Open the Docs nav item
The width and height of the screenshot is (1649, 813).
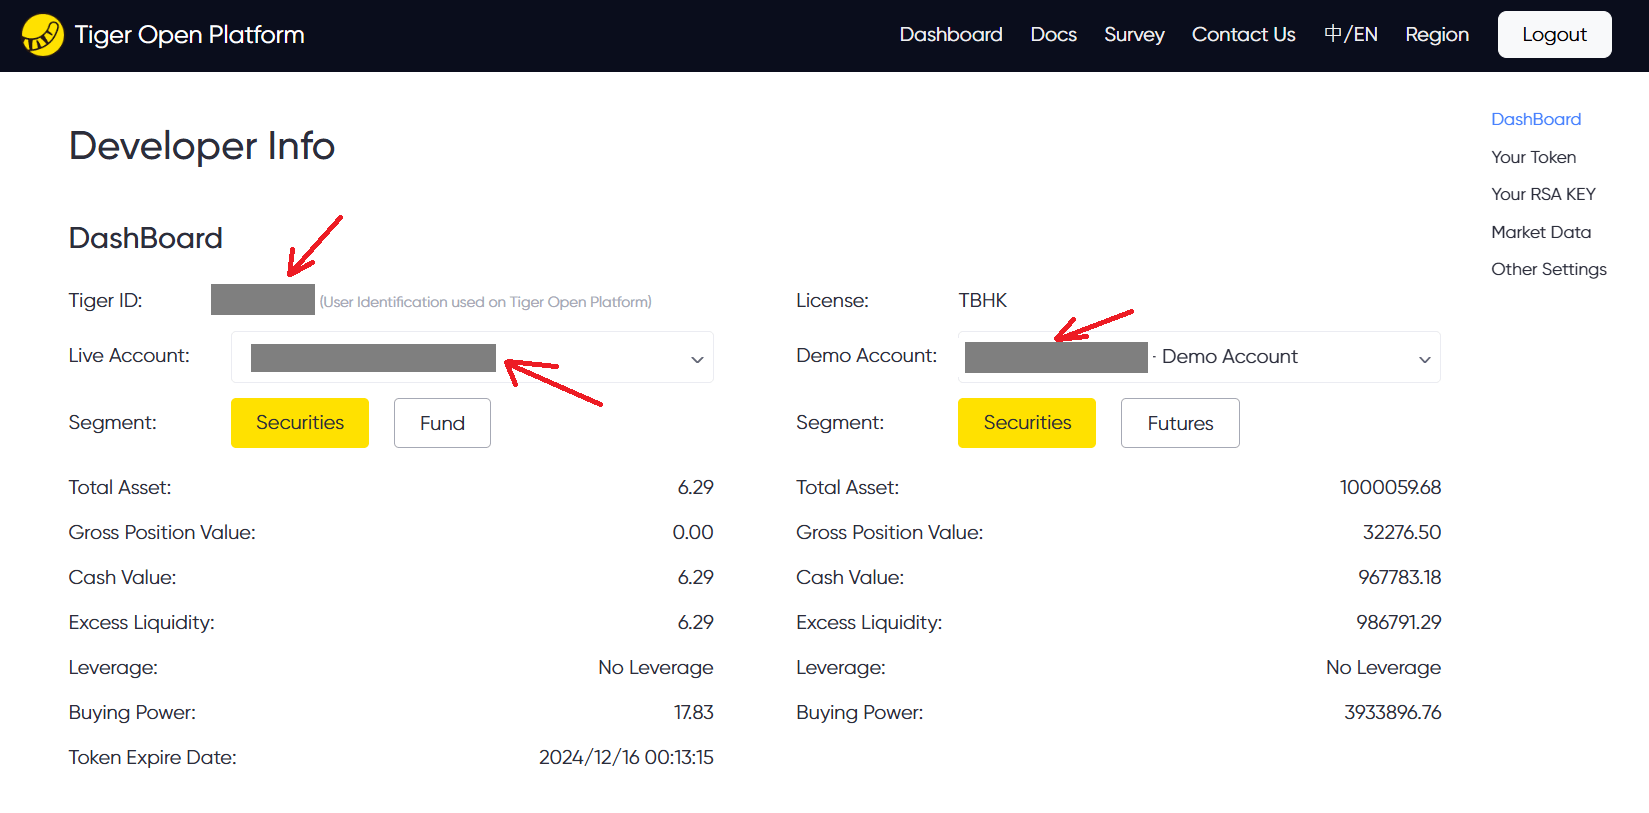[x=1054, y=34]
